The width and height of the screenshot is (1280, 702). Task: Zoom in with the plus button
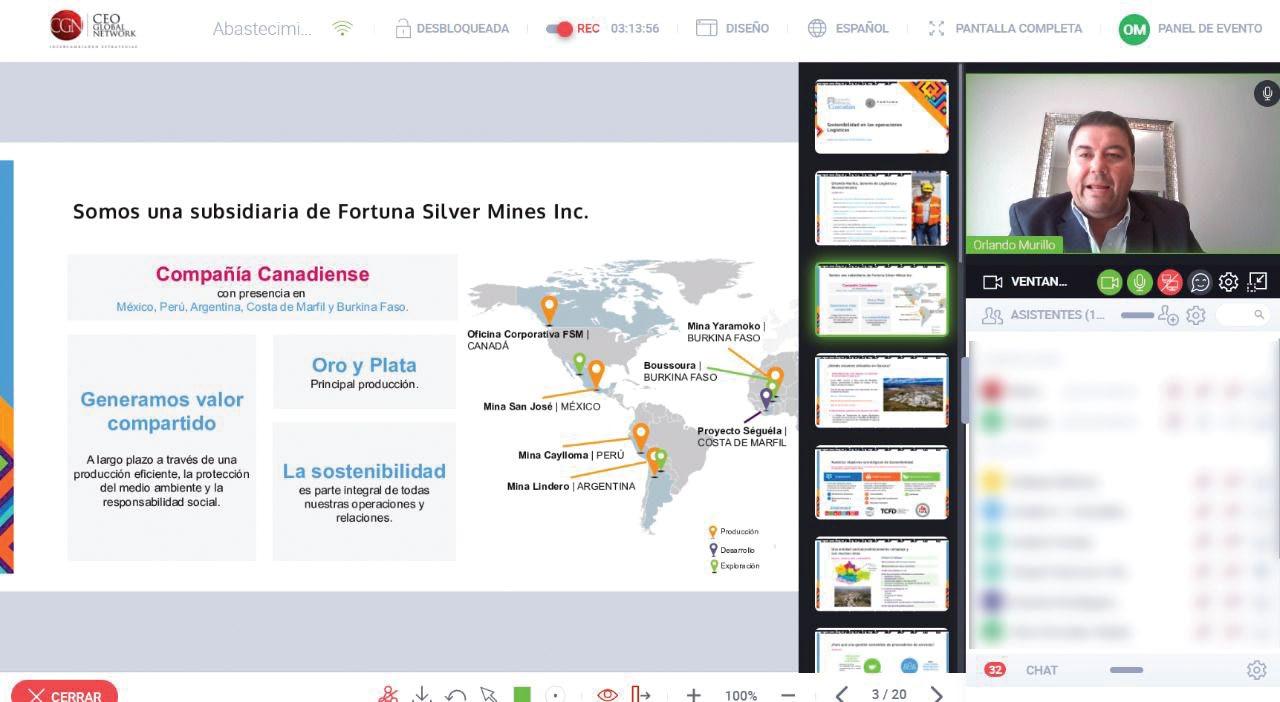(693, 694)
